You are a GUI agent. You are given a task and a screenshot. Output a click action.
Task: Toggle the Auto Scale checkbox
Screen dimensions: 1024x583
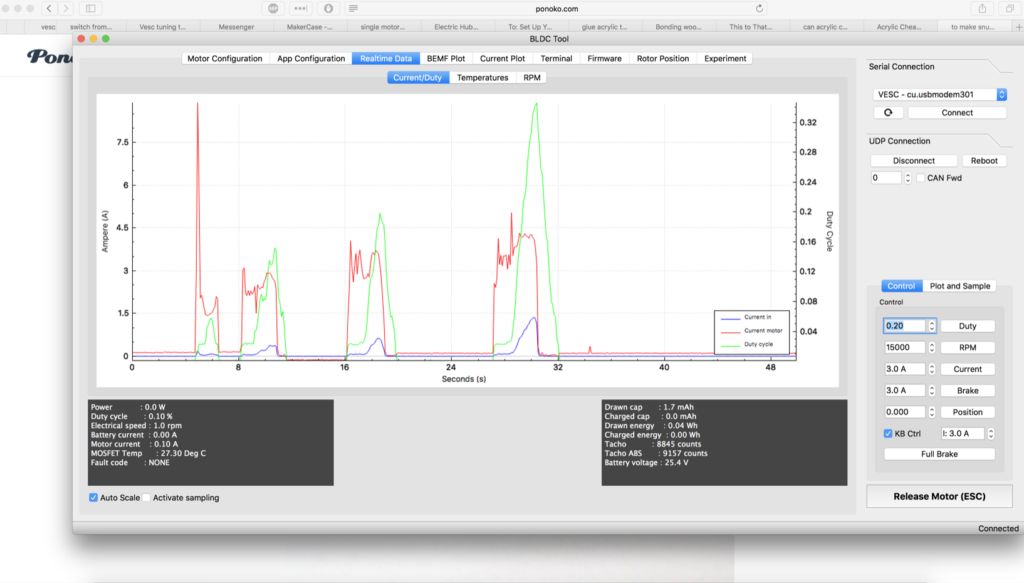tap(94, 497)
